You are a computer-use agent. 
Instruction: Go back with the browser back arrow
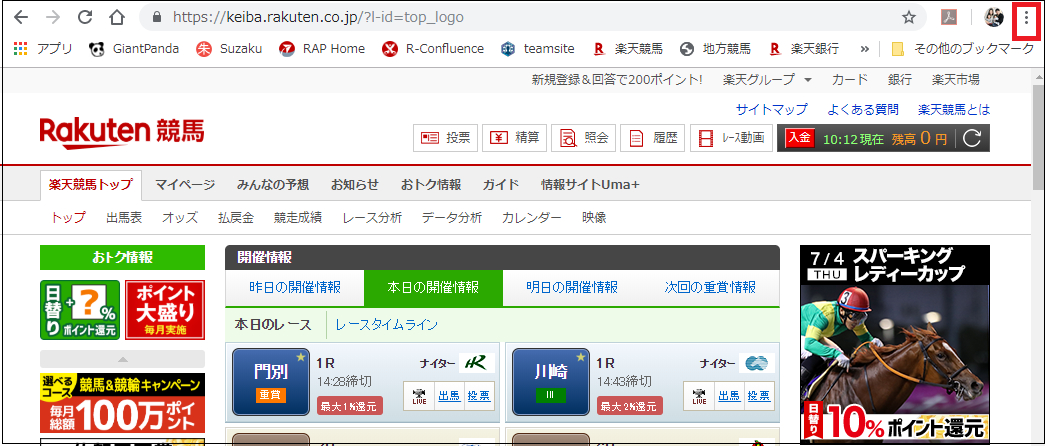(x=21, y=17)
